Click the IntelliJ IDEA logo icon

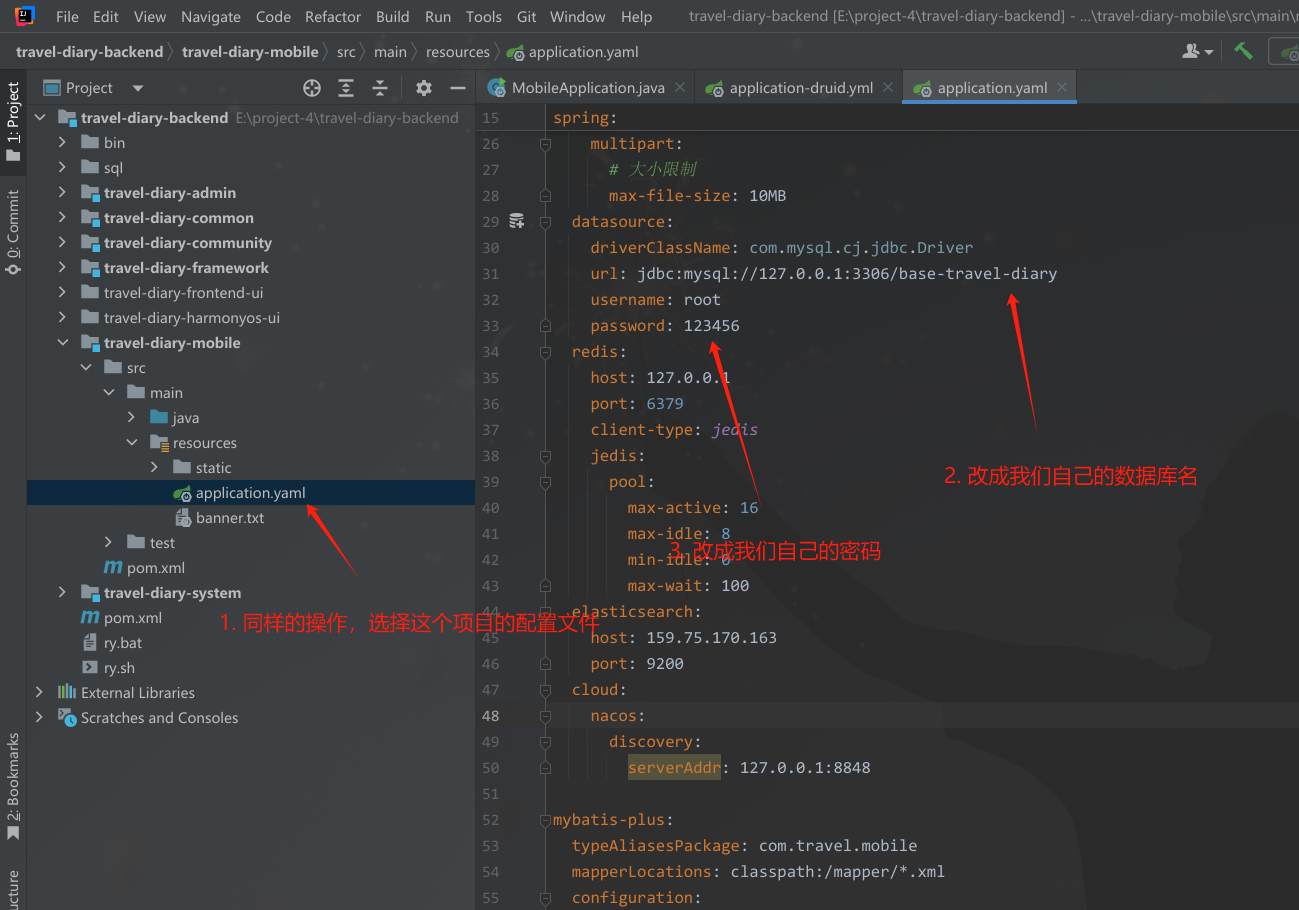click(25, 16)
